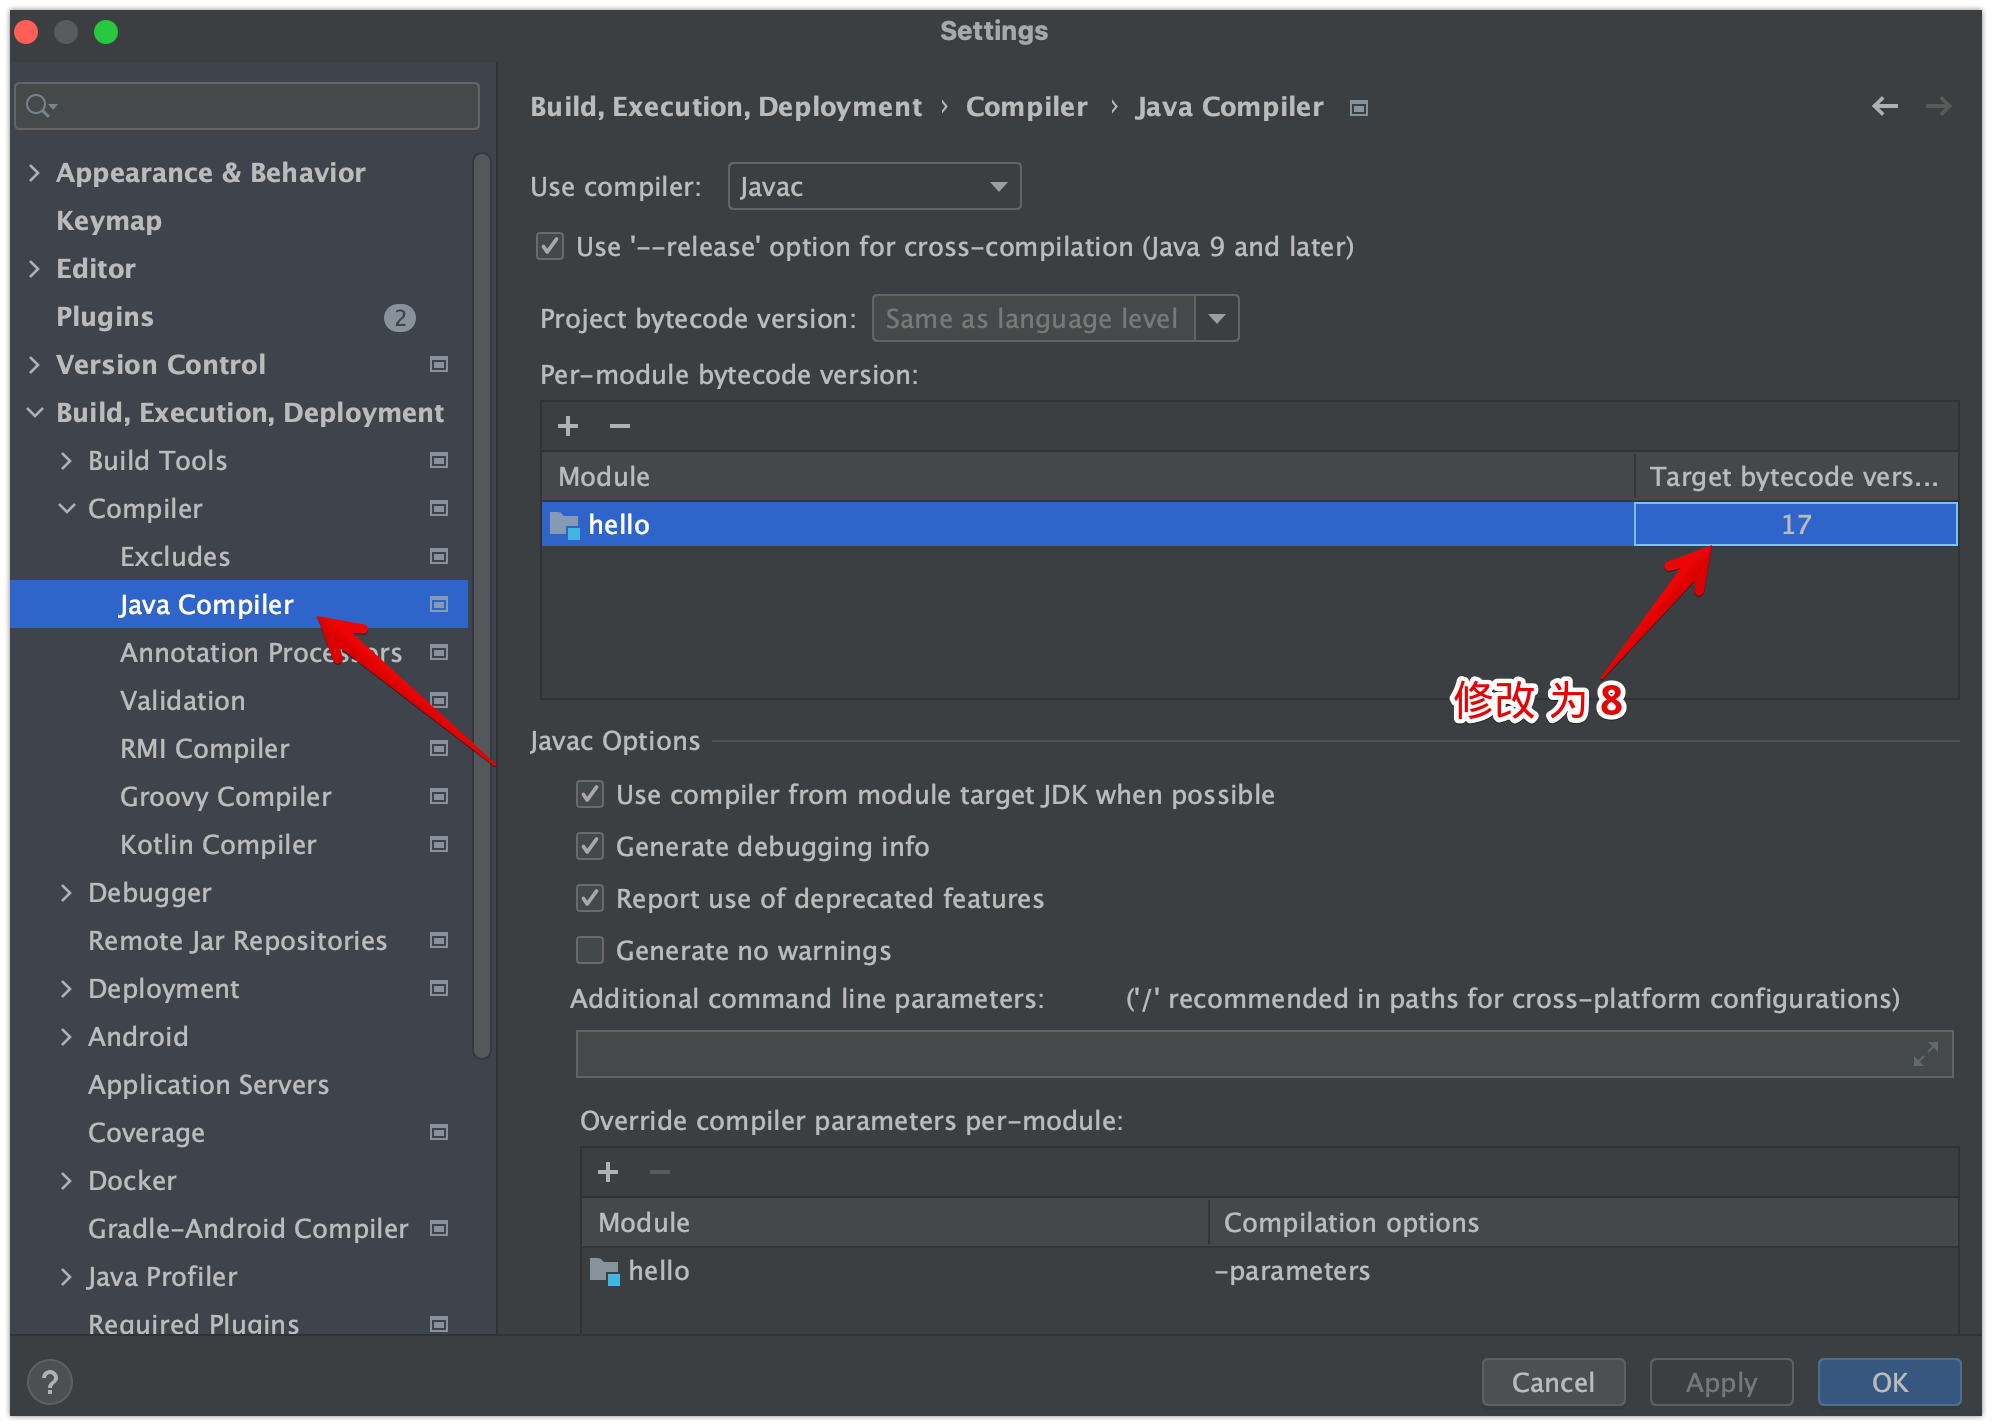
Task: Open the Use compiler Javac dropdown
Action: [x=874, y=187]
